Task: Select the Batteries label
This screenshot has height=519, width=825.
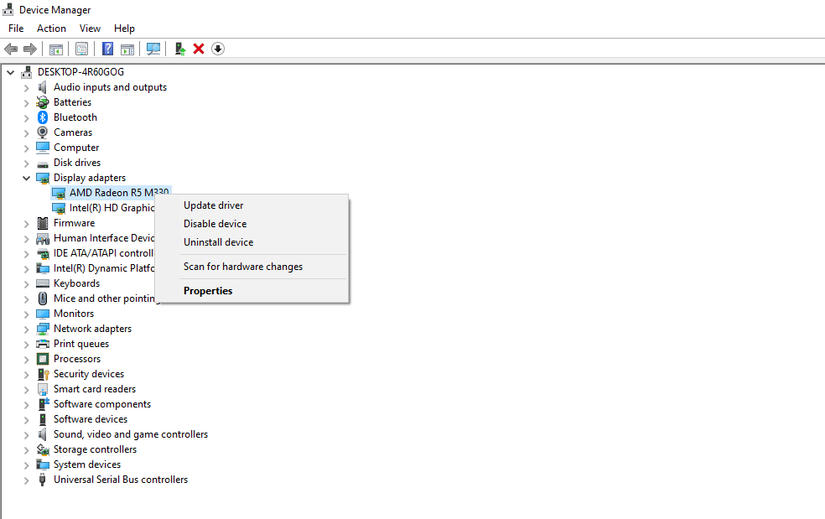Action: [72, 102]
